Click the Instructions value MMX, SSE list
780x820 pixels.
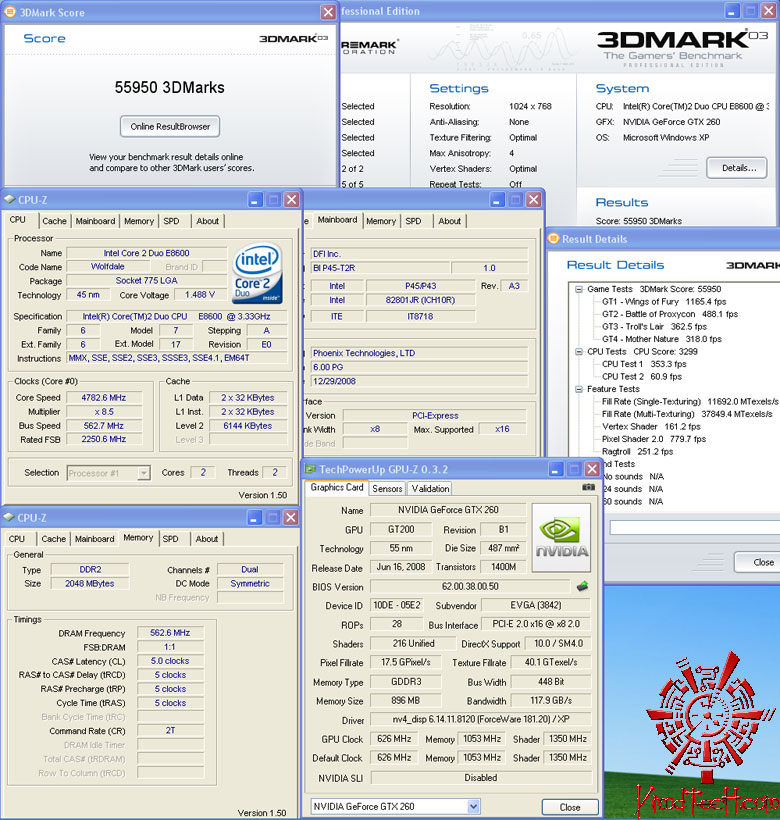[x=177, y=358]
